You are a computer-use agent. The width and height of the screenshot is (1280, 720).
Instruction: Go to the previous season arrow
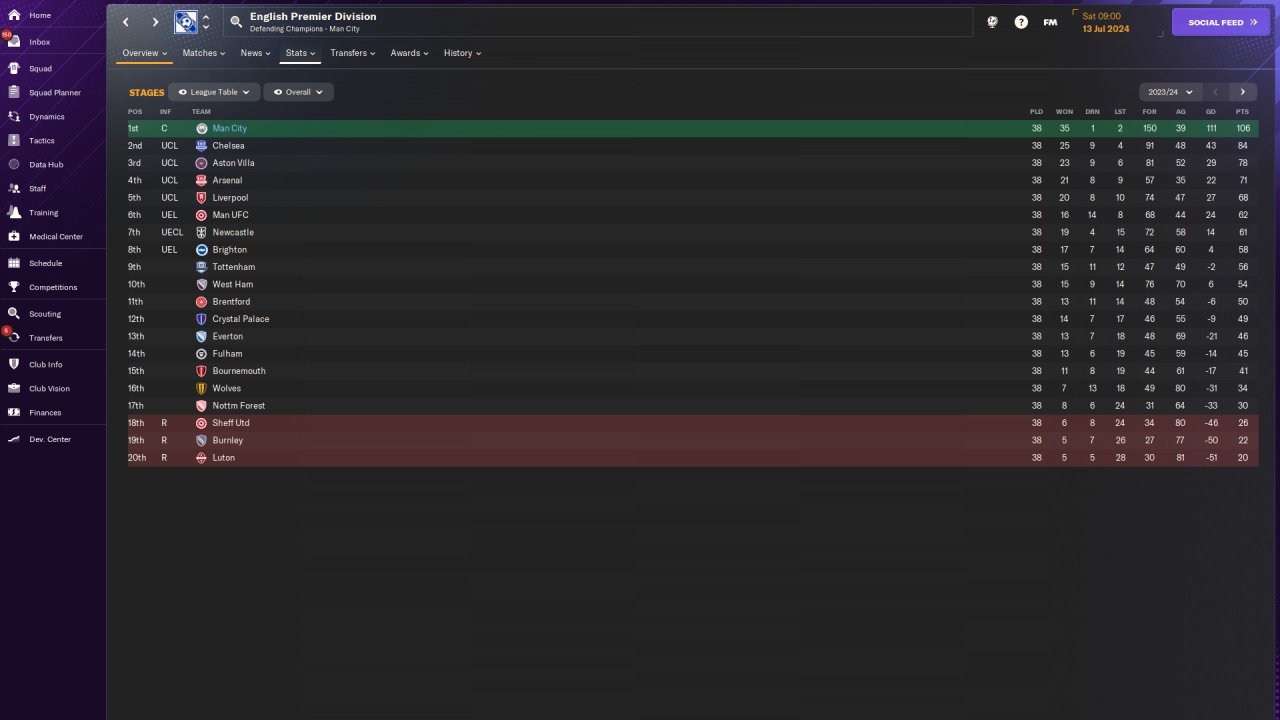[x=1215, y=92]
